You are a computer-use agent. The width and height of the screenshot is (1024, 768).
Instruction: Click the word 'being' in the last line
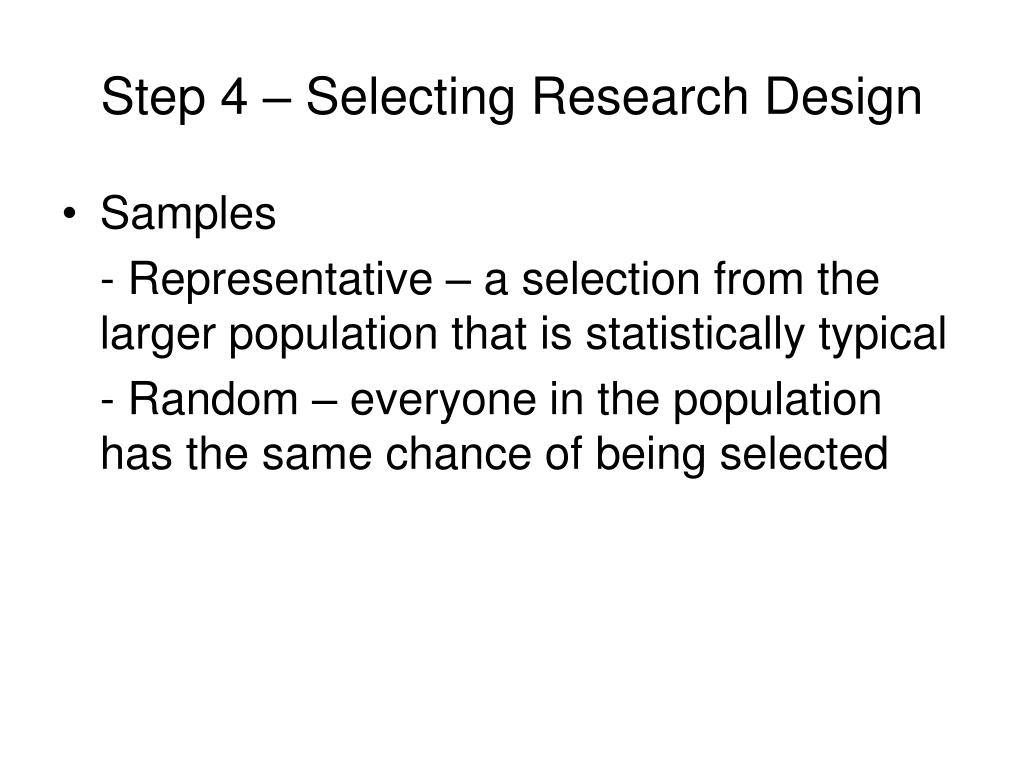650,455
